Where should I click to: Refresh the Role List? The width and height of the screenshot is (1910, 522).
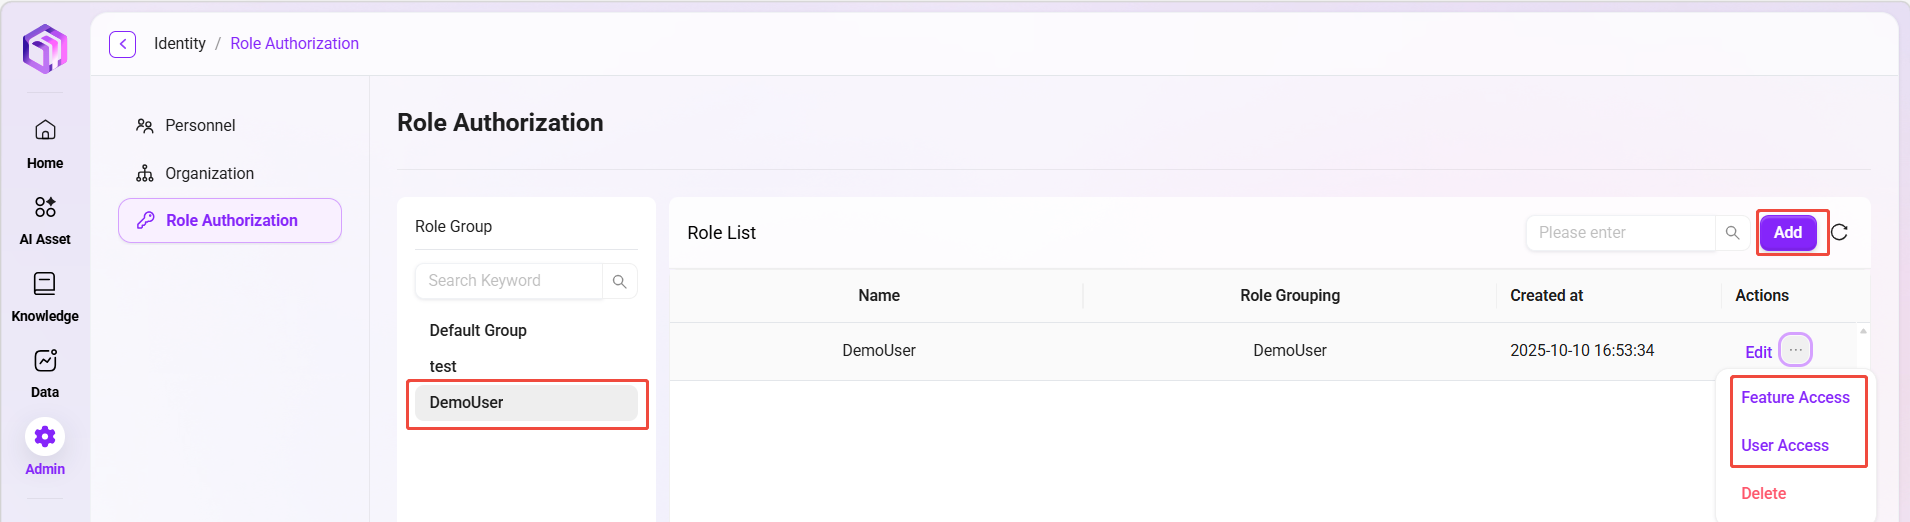1839,232
